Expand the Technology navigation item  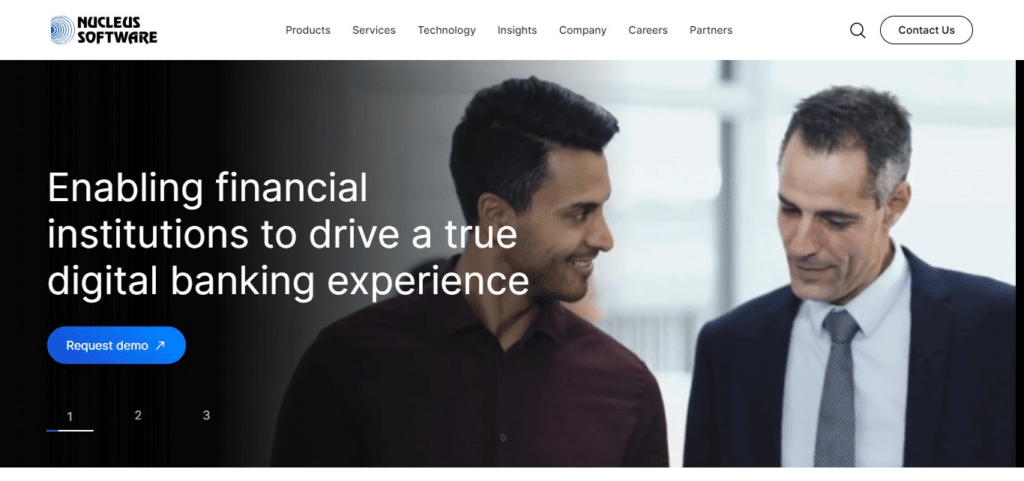[x=447, y=30]
